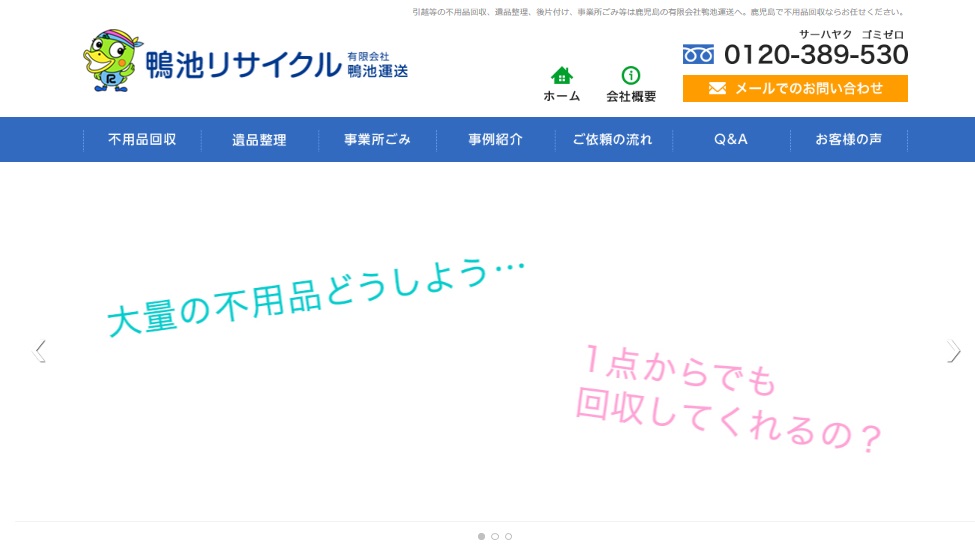This screenshot has height=544, width=975.
Task: Open the 事業所ごみ menu item
Action: (377, 140)
